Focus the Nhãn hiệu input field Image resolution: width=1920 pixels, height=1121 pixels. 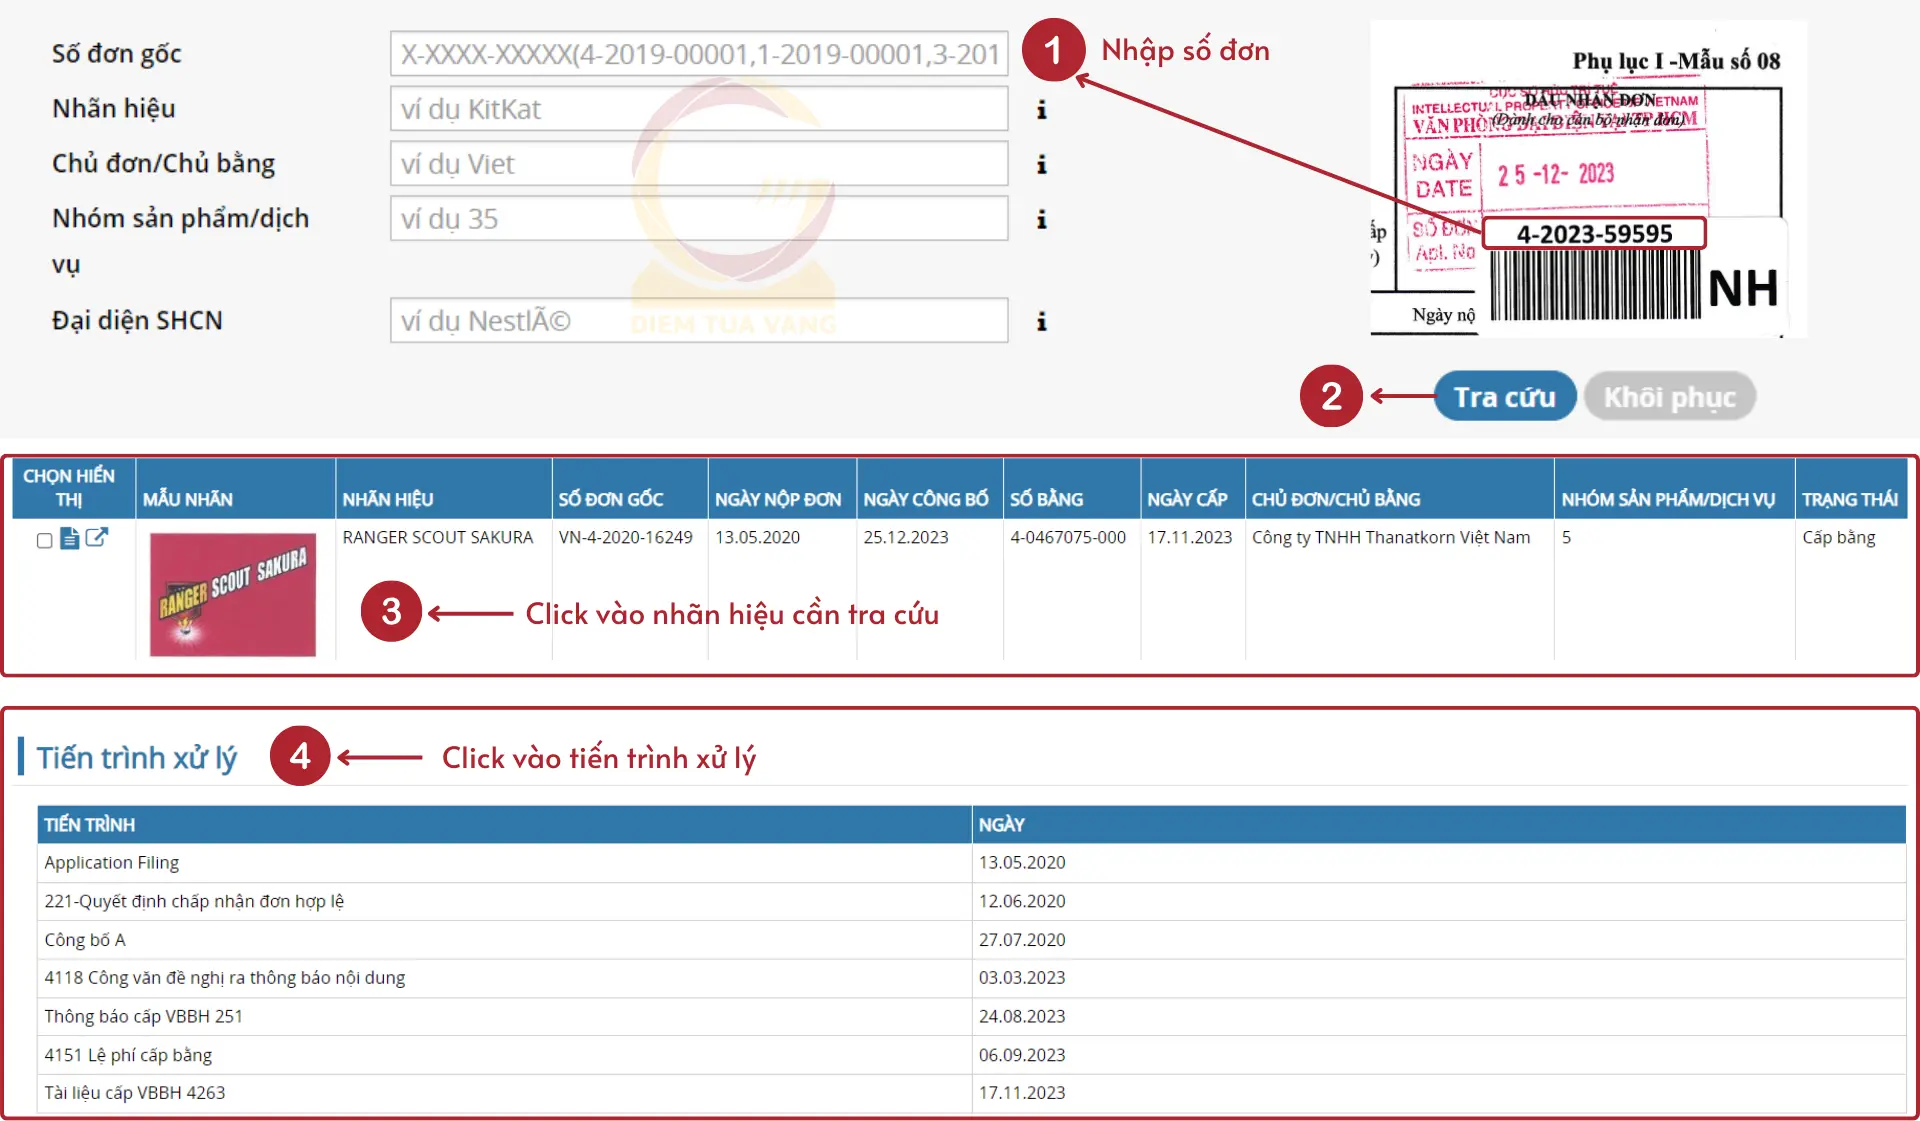point(699,109)
